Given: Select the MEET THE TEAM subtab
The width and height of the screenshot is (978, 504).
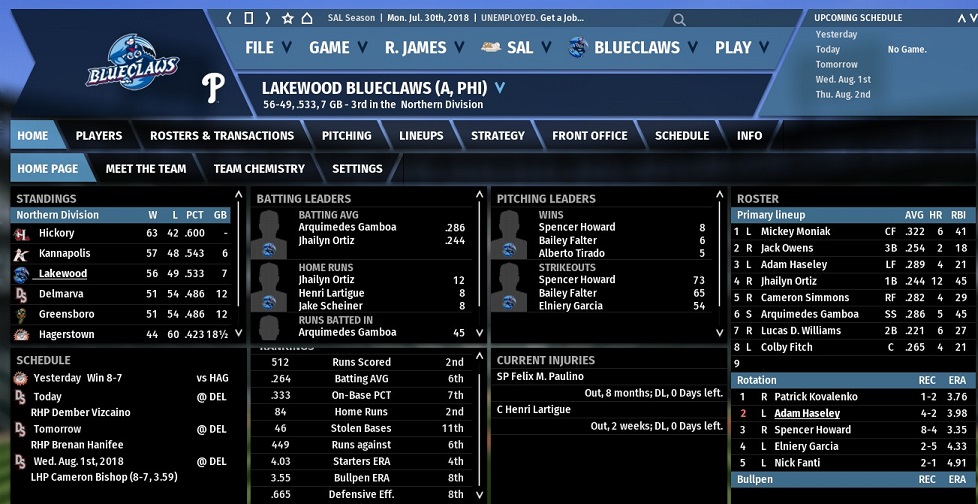Looking at the screenshot, I should (x=145, y=168).
